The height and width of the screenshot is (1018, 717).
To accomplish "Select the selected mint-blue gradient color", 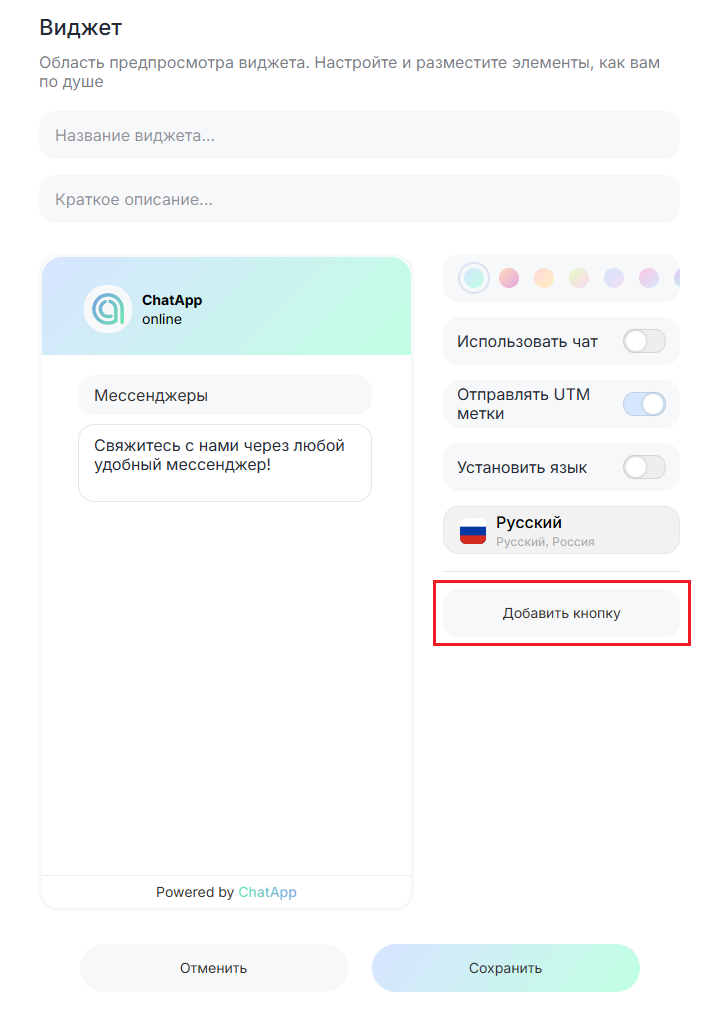I will pyautogui.click(x=474, y=278).
